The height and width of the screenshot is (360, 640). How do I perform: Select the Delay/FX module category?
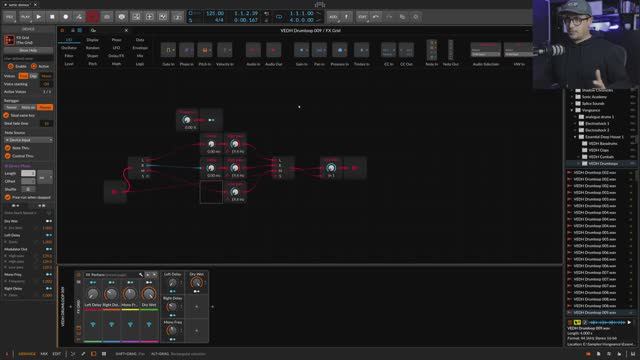click(x=116, y=56)
